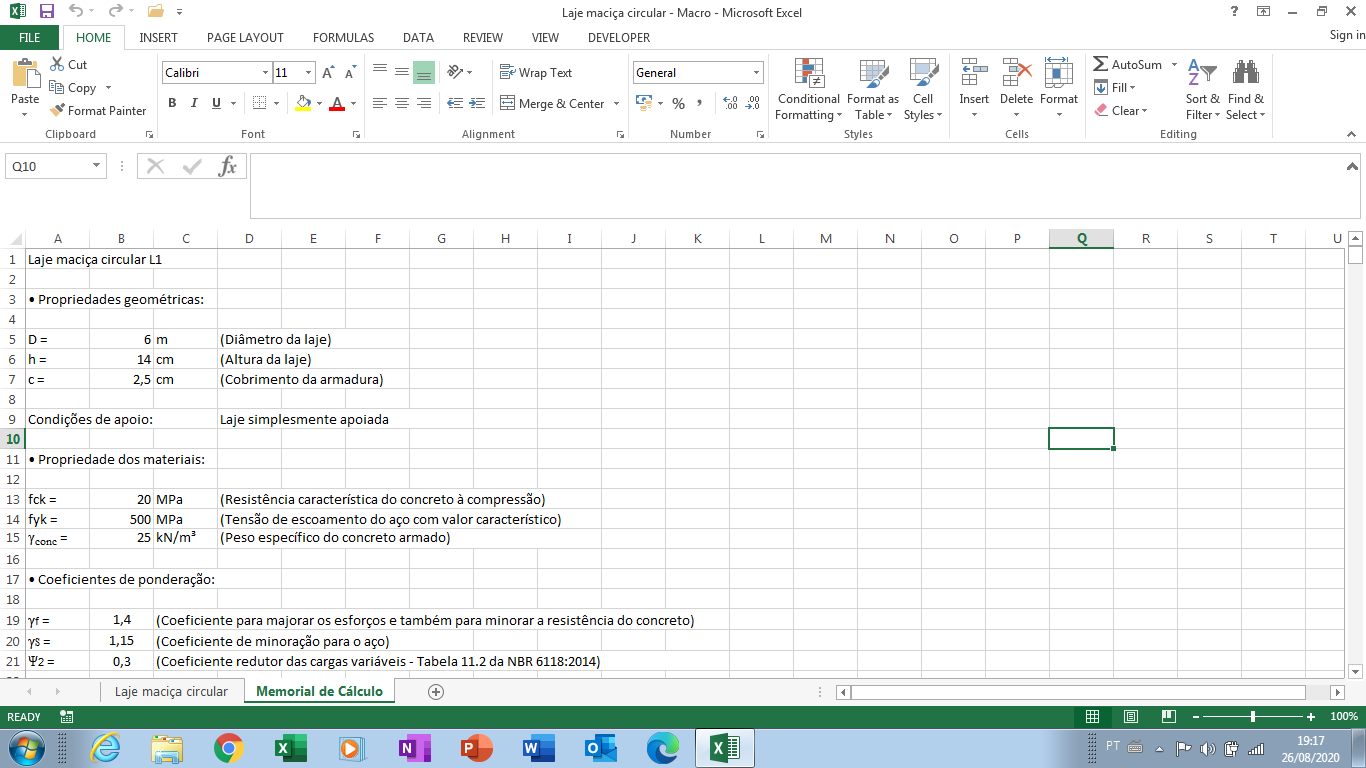Image resolution: width=1366 pixels, height=768 pixels.
Task: Apply center horizontal alignment
Action: tap(402, 103)
